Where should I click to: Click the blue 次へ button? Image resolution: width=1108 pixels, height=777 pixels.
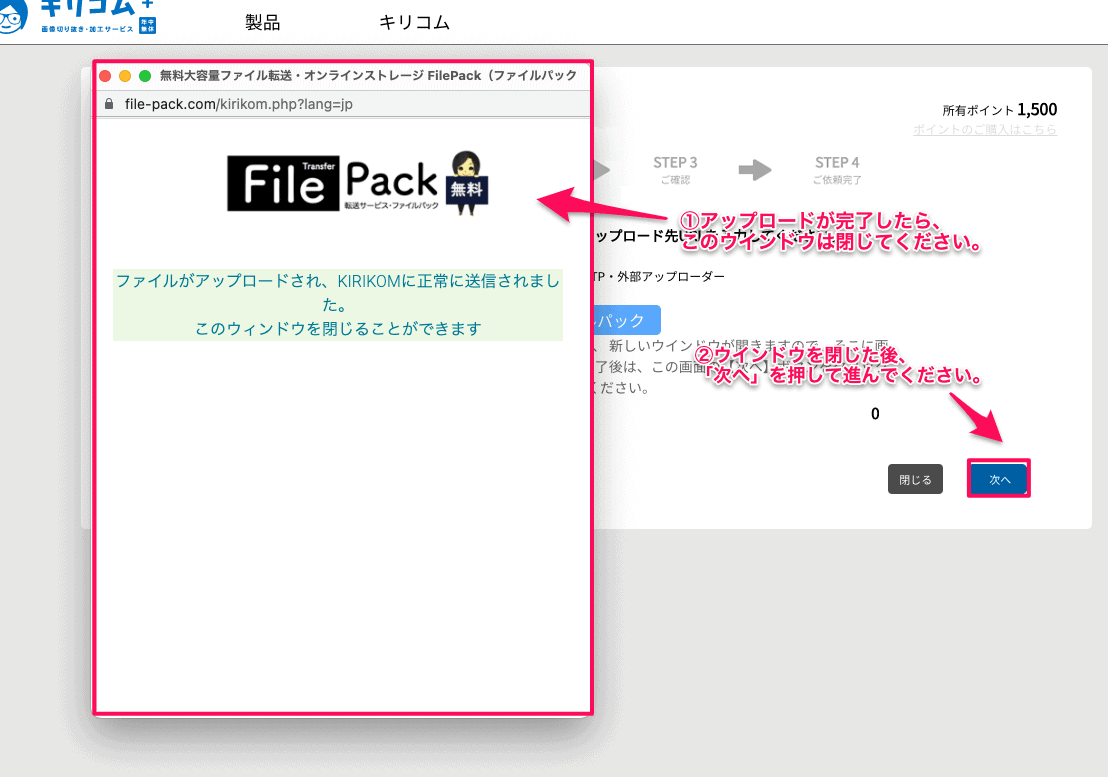click(998, 479)
